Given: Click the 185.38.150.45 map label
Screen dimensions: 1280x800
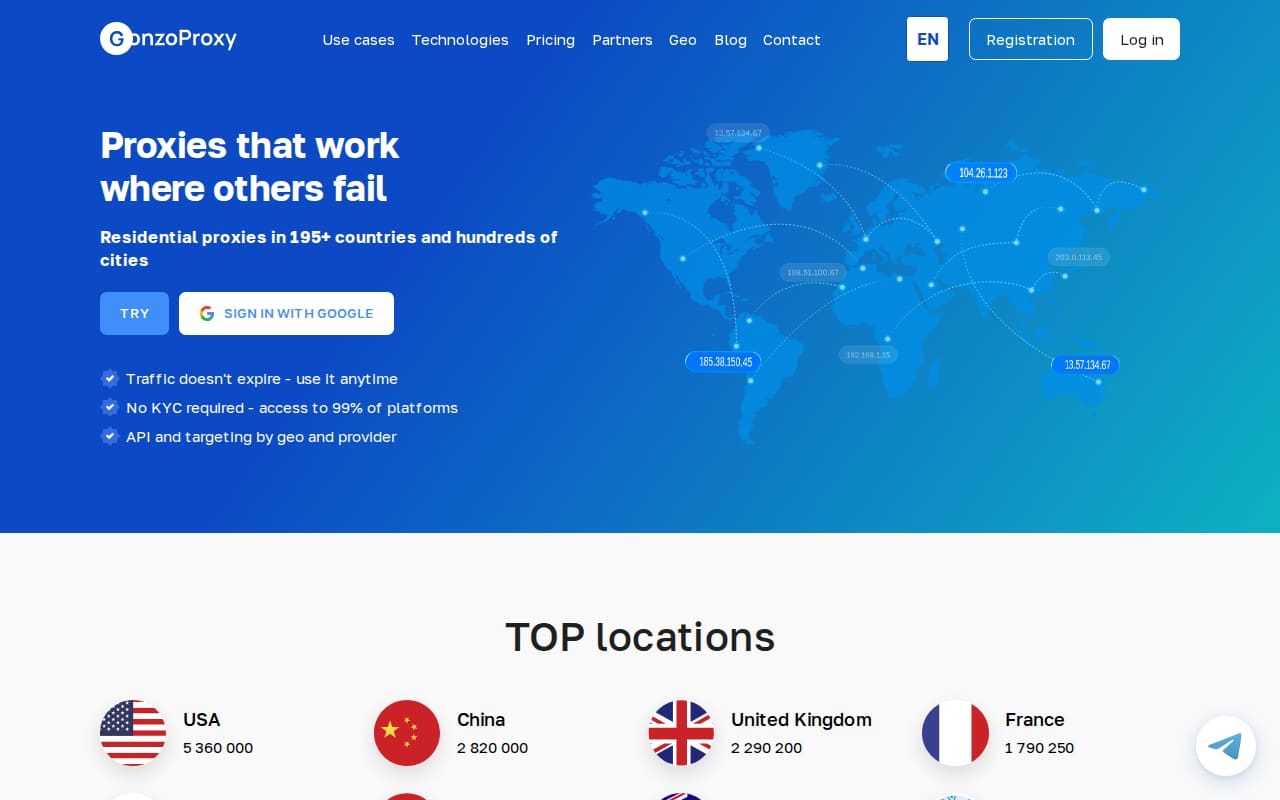Looking at the screenshot, I should [x=723, y=361].
